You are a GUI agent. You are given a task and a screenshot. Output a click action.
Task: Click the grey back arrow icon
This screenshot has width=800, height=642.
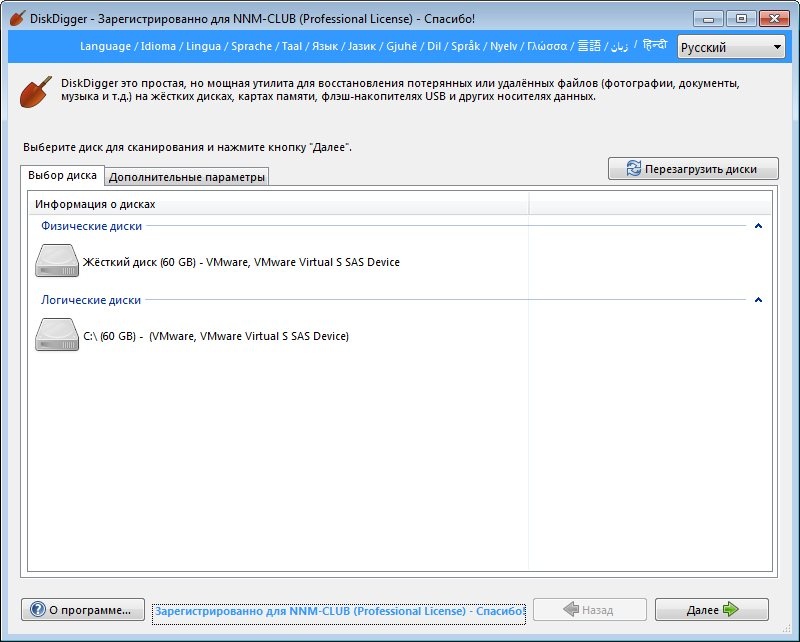click(571, 609)
